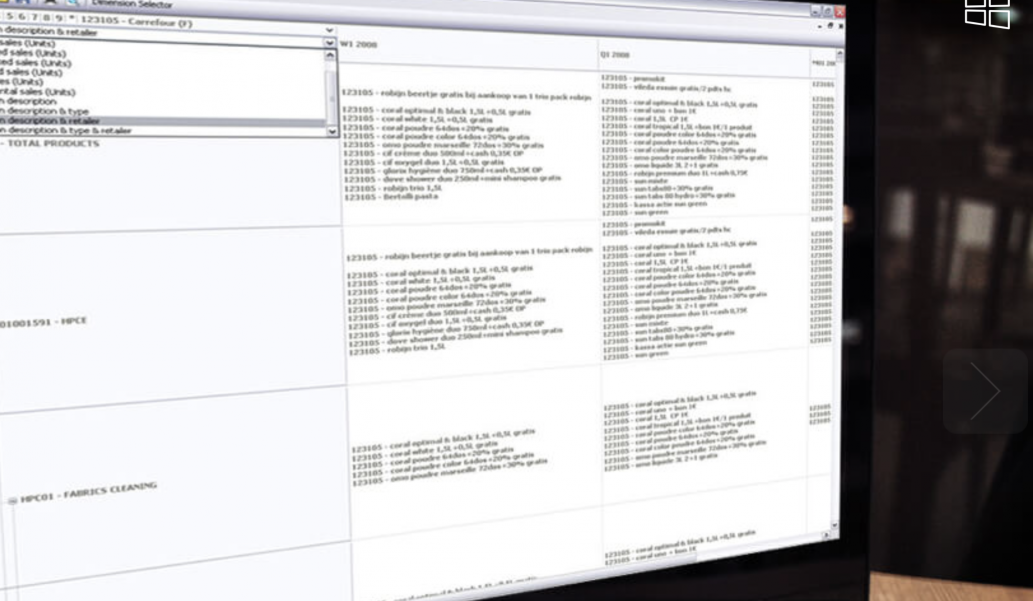The height and width of the screenshot is (601, 1033).
Task: Click the dropdown list's scroll-up arrow
Action: pos(331,55)
